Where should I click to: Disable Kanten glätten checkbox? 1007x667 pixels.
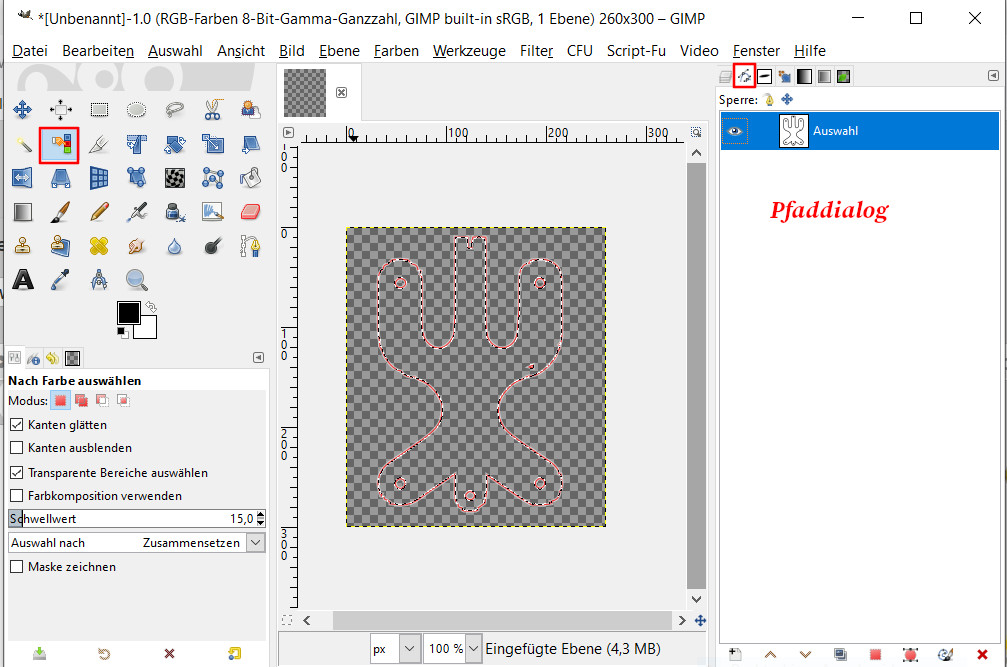[16, 425]
